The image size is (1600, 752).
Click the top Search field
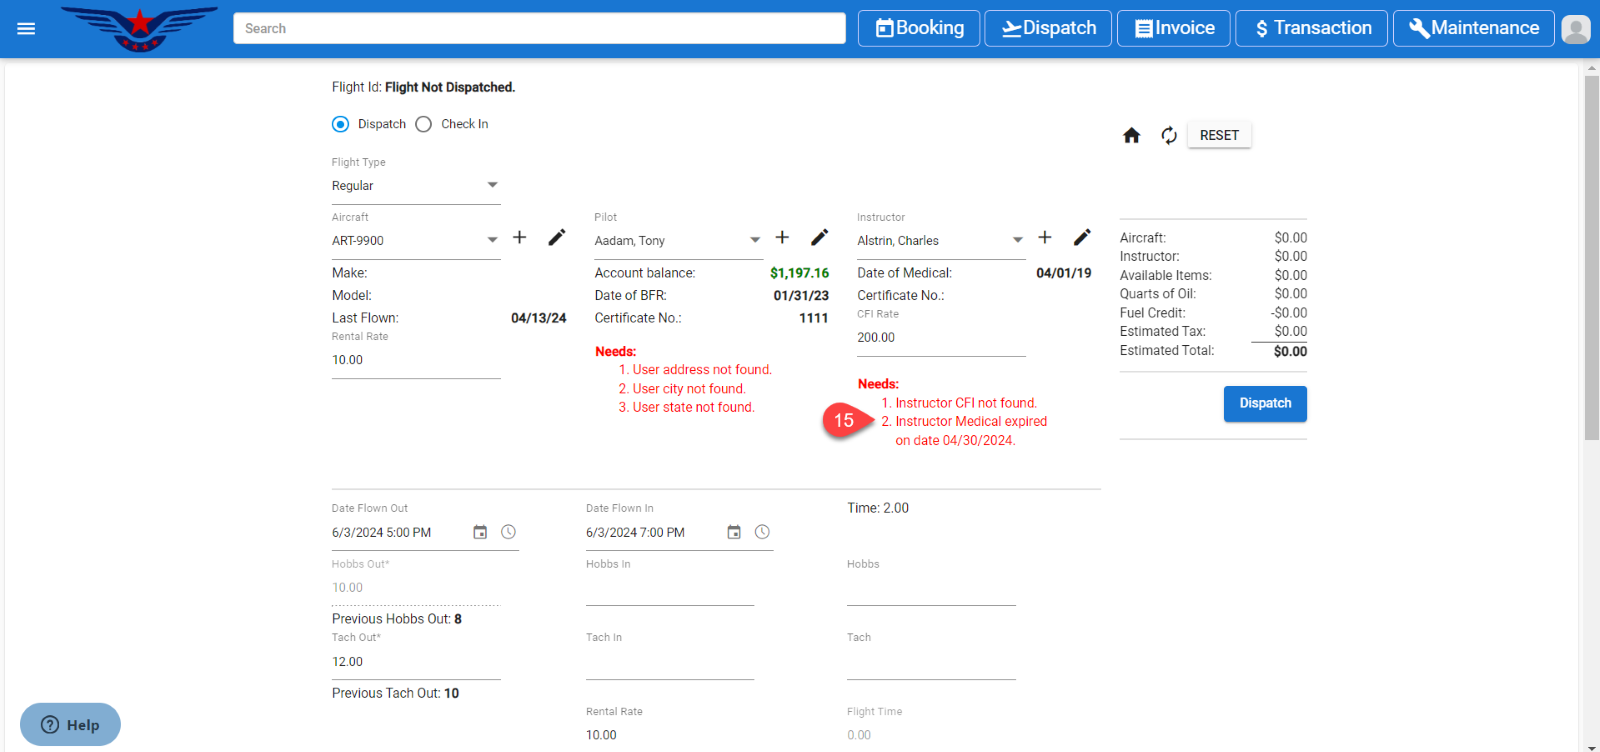tap(539, 28)
